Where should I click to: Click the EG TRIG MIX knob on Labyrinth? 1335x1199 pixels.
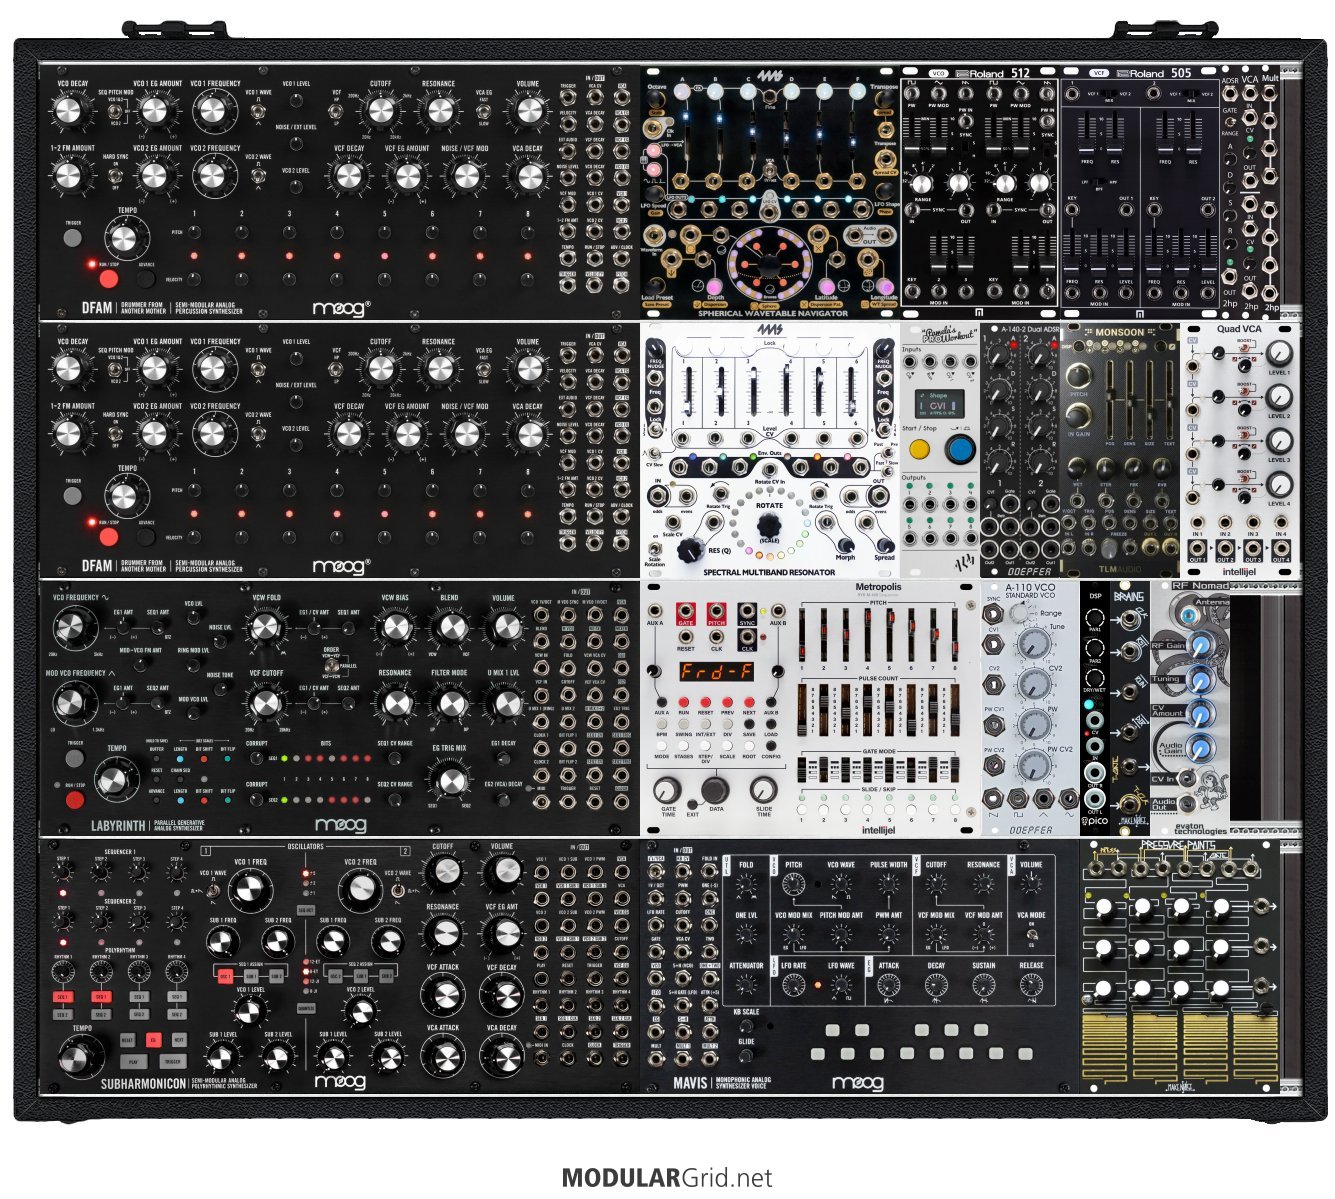(x=451, y=781)
